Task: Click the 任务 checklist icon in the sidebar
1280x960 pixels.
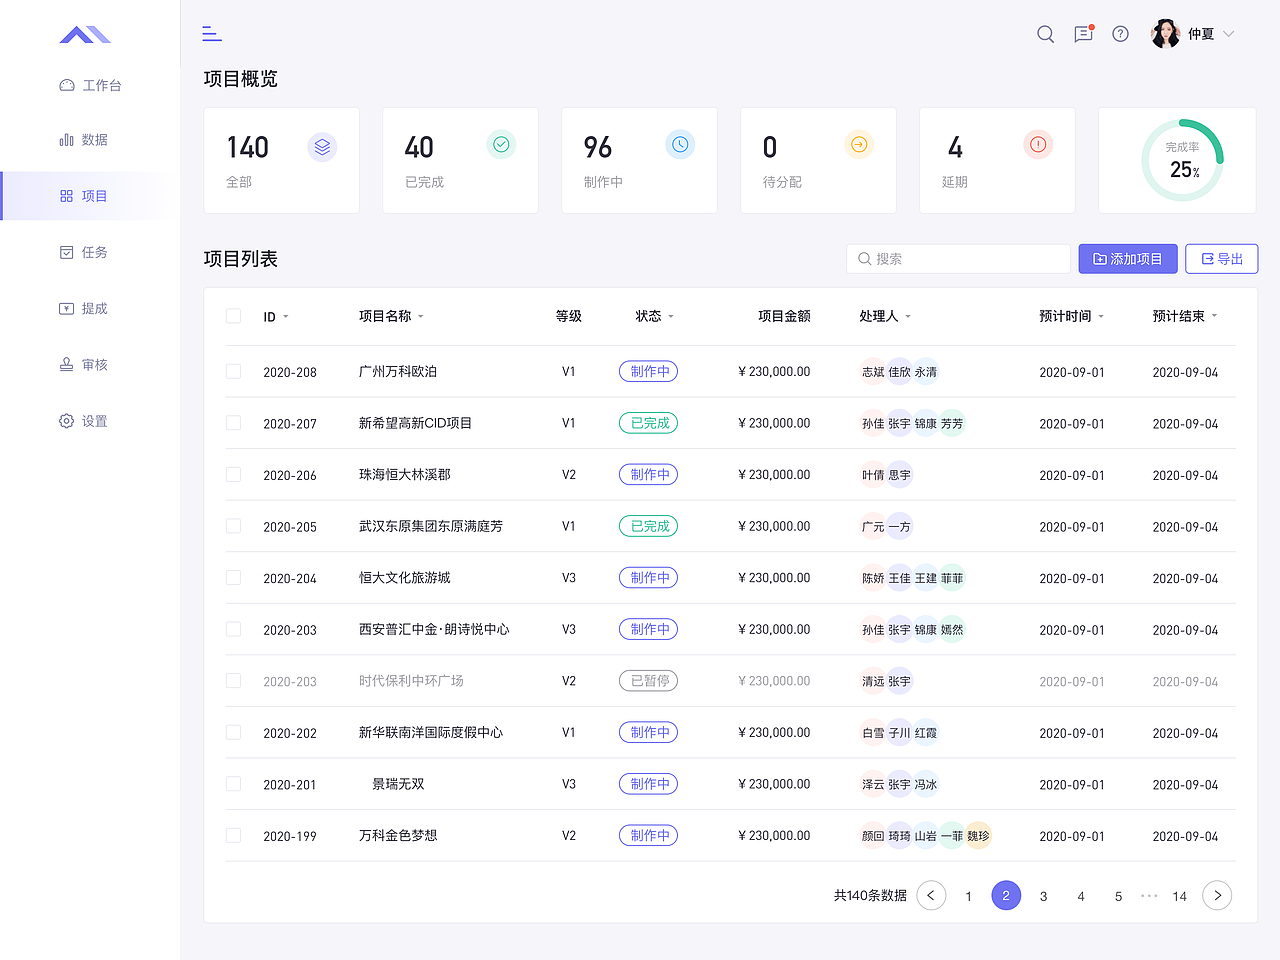Action: 67,252
